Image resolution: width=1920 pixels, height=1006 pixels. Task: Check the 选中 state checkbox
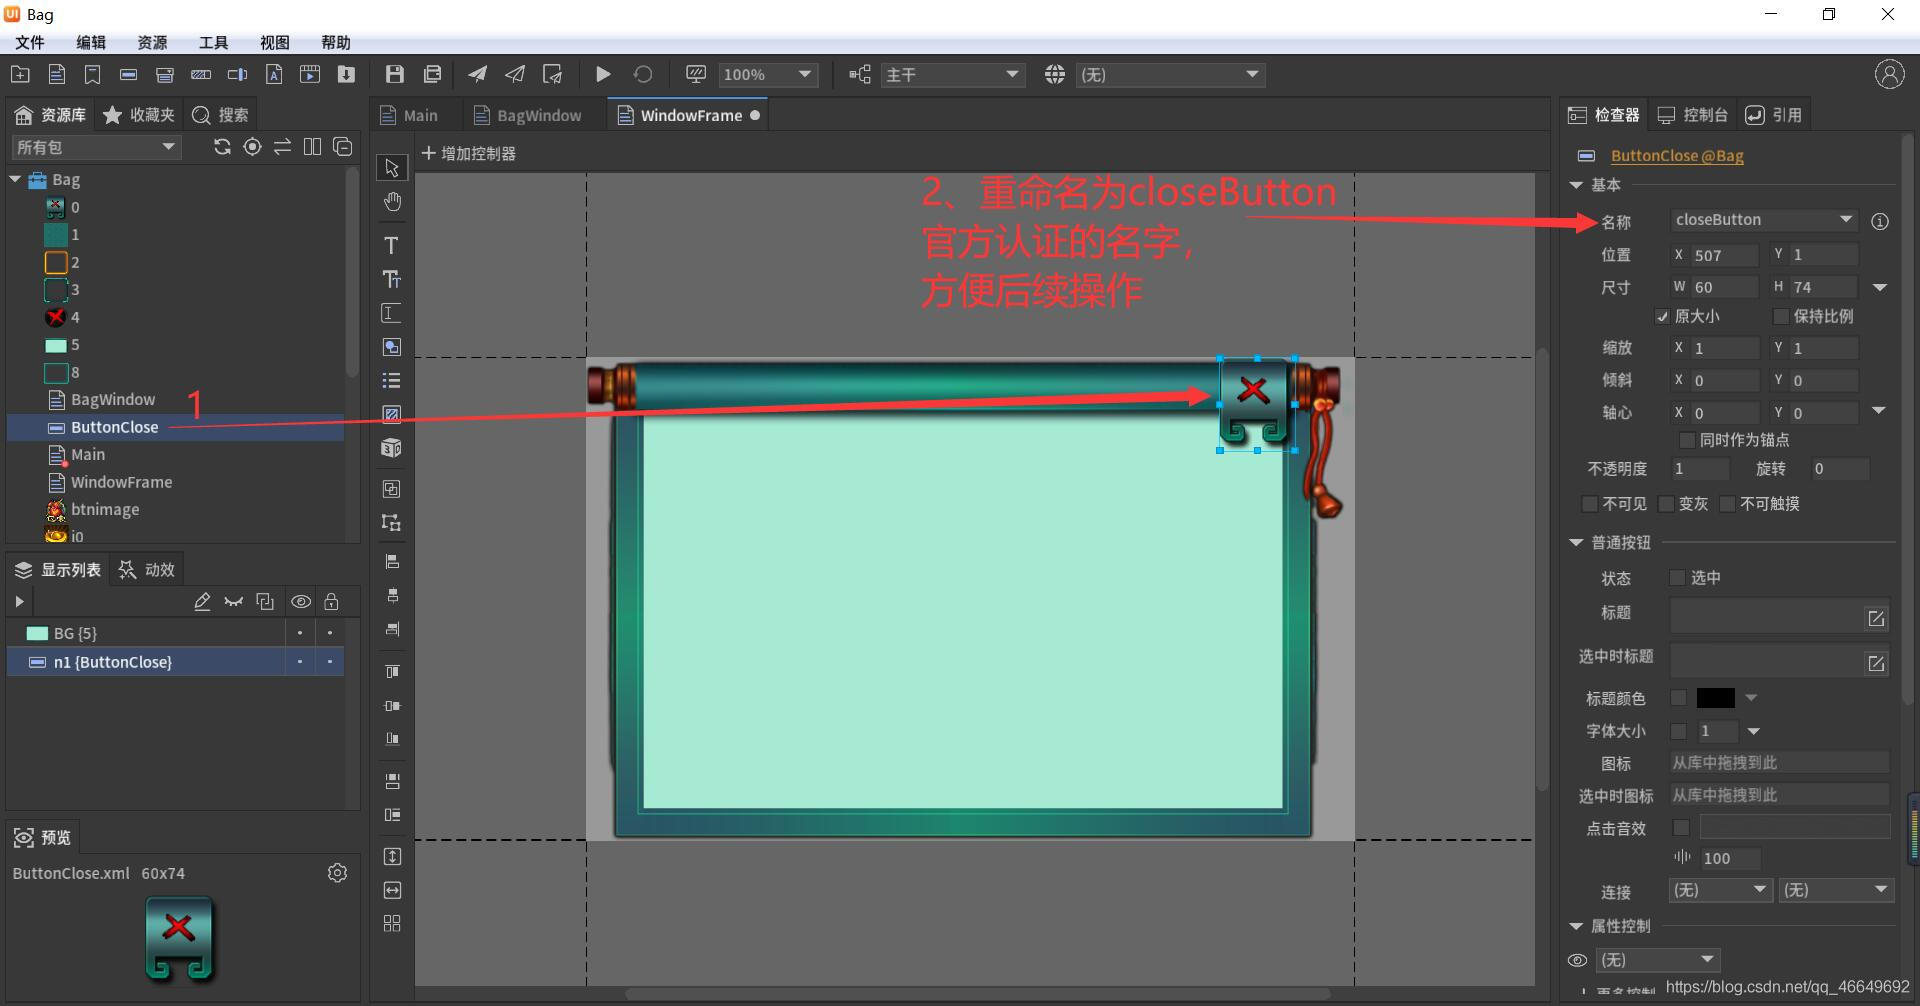[x=1678, y=578]
